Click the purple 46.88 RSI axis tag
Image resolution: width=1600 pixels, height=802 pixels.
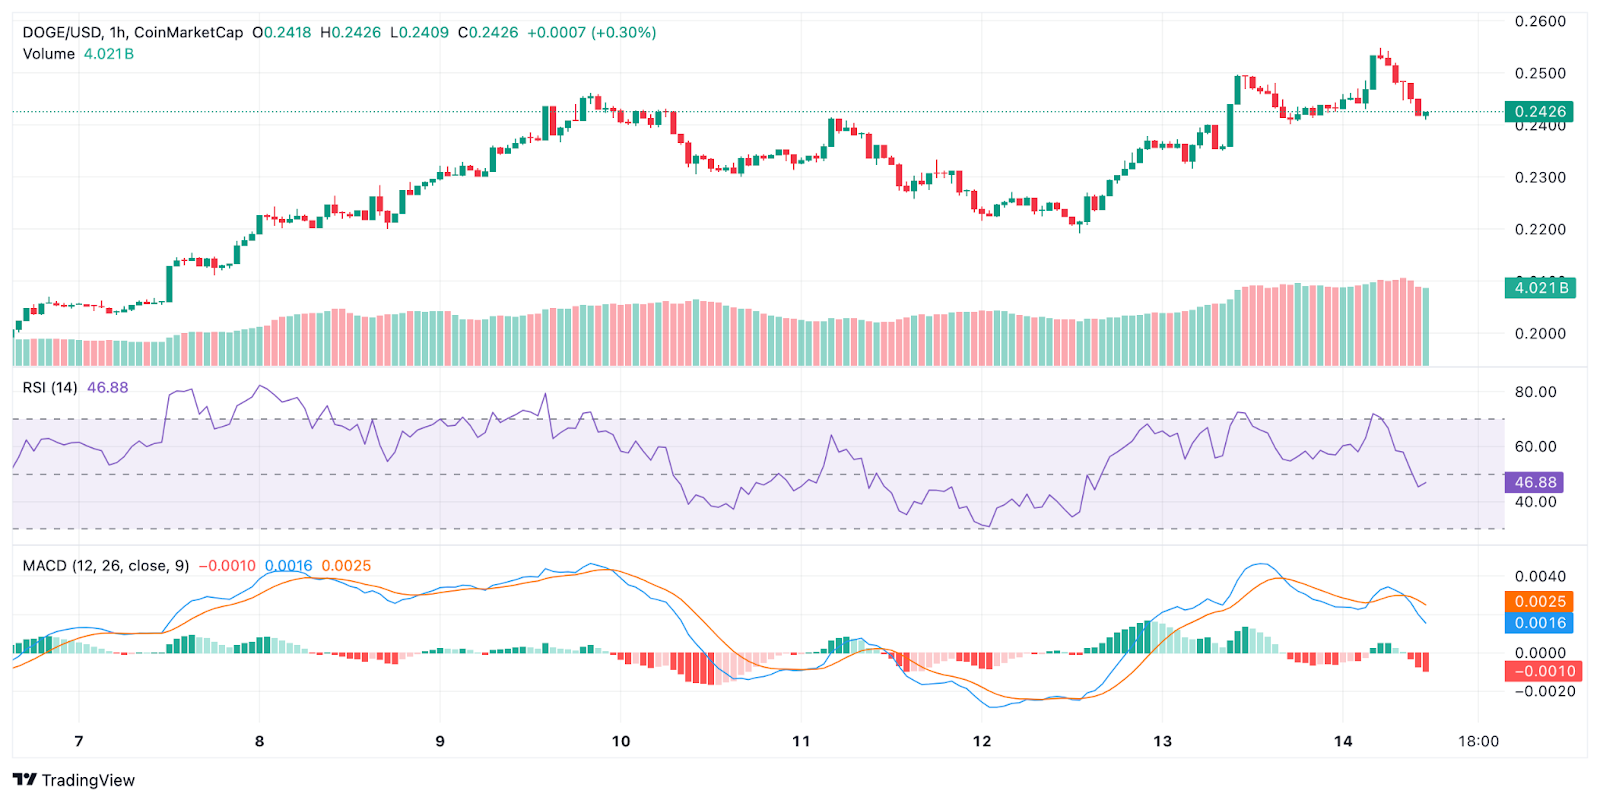point(1534,482)
